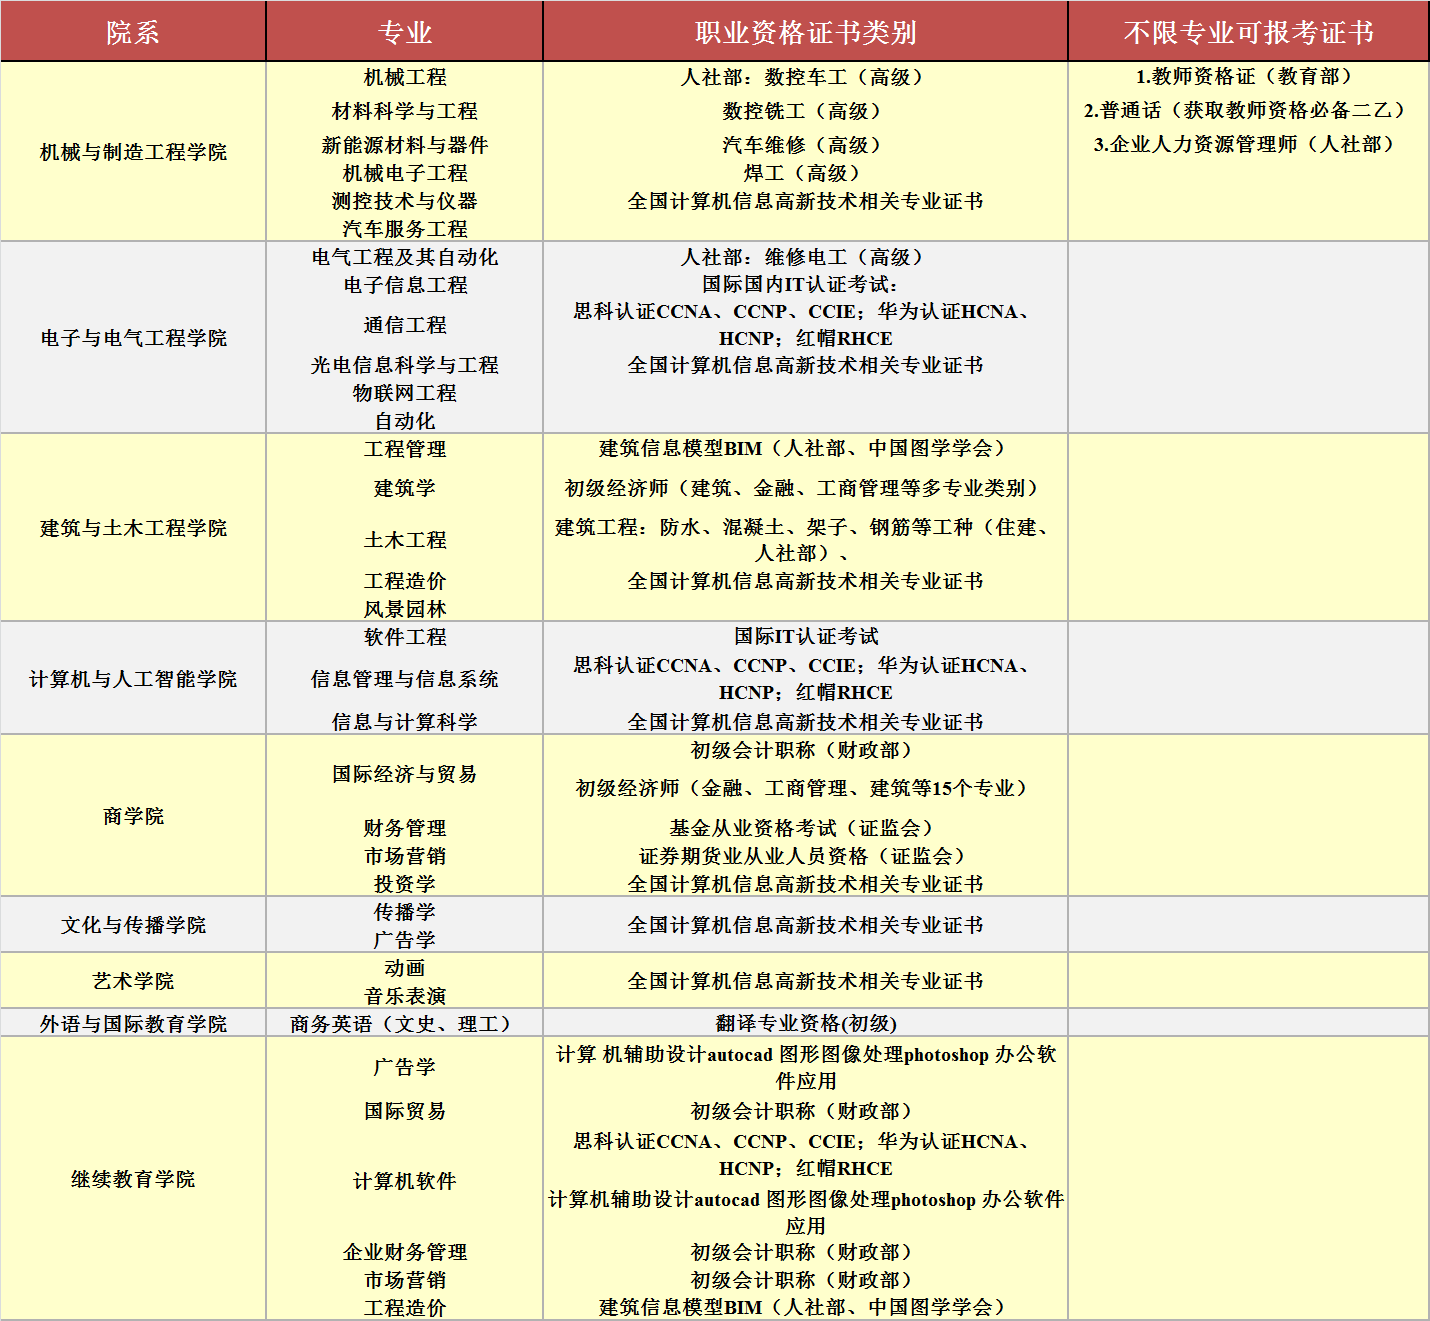Click 国际国内IT认证考试 line
The width and height of the screenshot is (1430, 1321).
pos(800,285)
